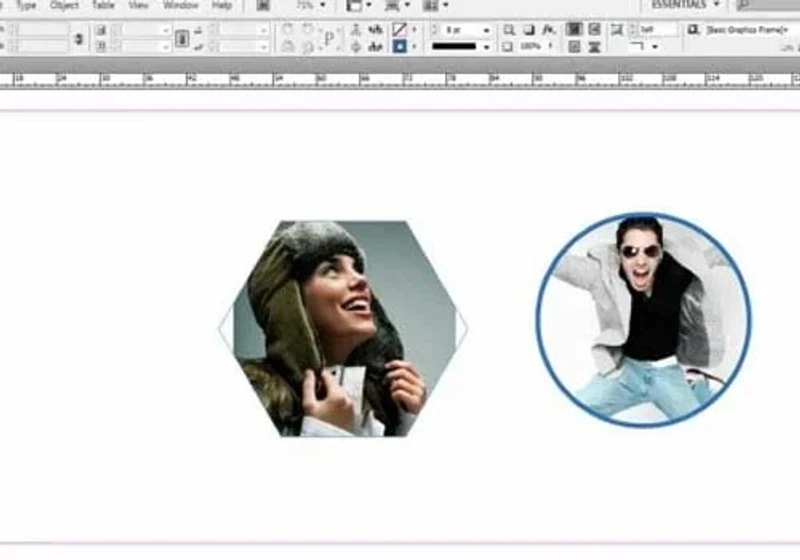Open the opacity slider arrow
The height and width of the screenshot is (560, 800).
[551, 46]
